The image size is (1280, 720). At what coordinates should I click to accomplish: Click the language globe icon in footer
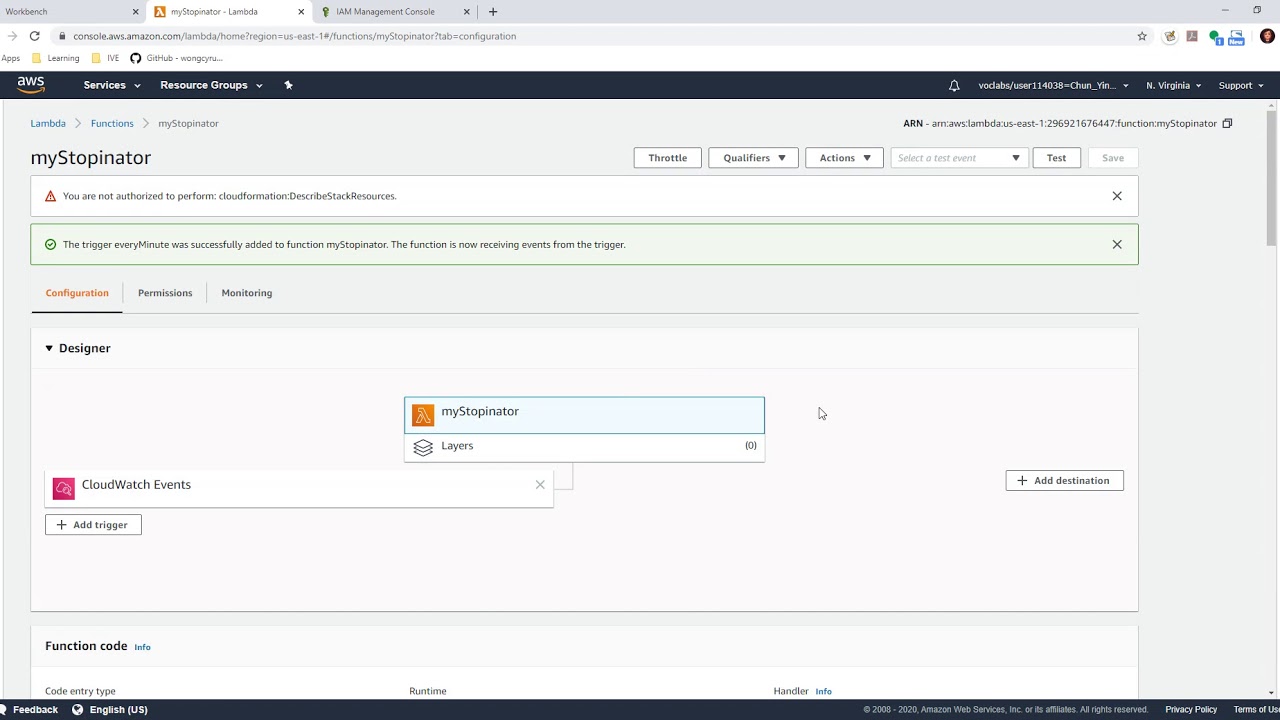coord(77,709)
